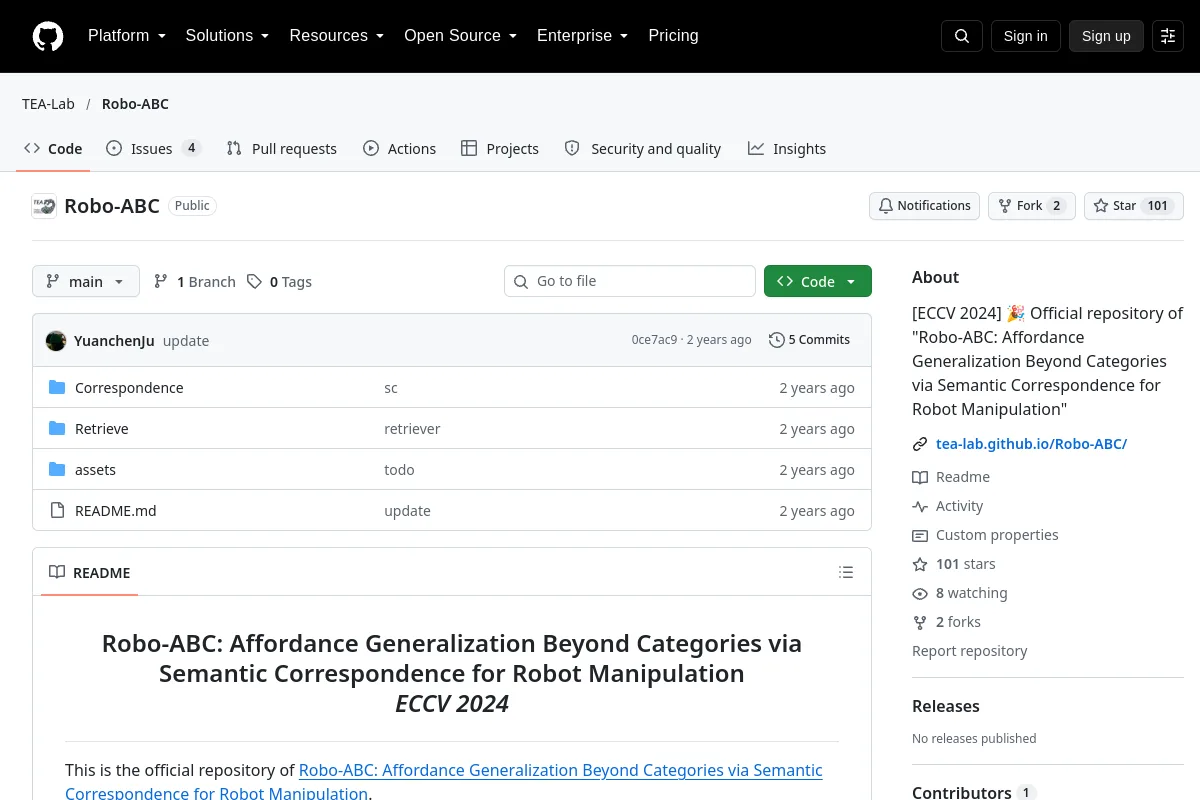Expand the Enterprise menu

(583, 36)
